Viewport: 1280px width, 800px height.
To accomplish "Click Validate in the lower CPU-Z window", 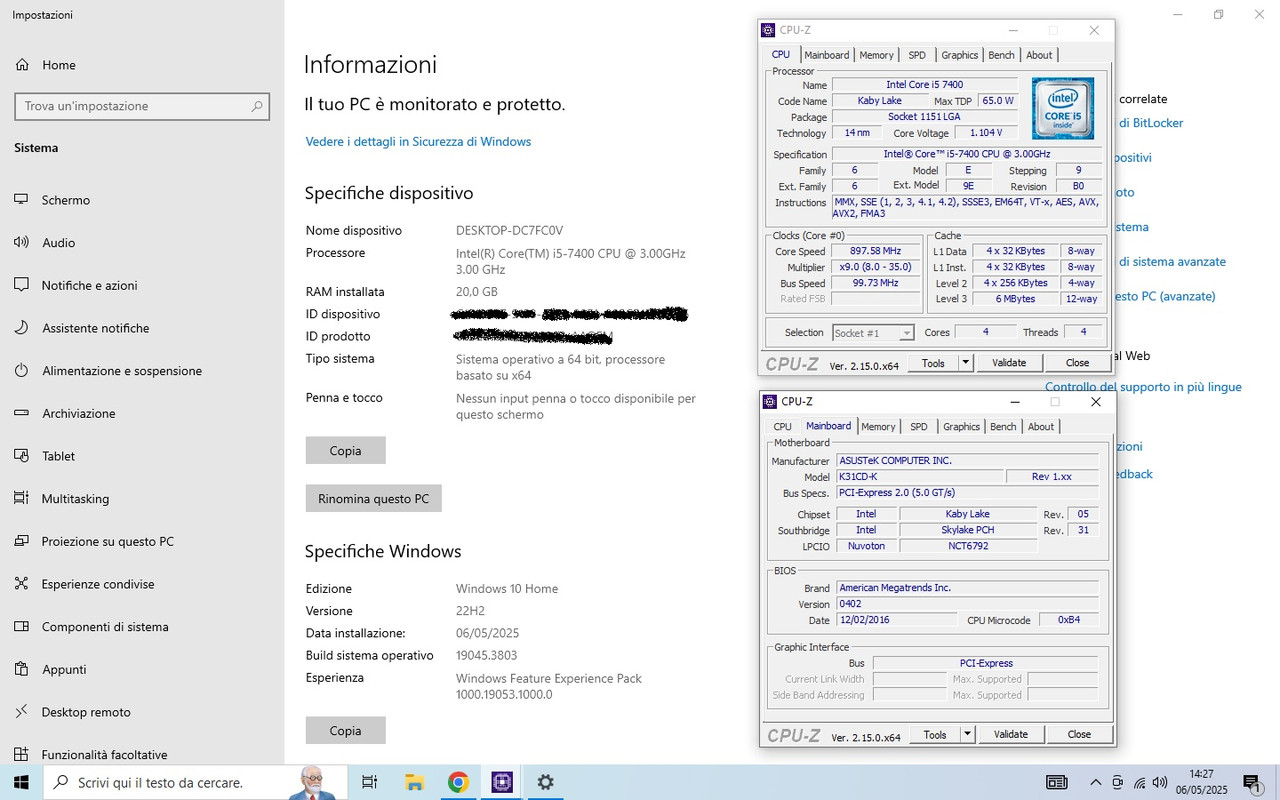I will pos(1011,734).
